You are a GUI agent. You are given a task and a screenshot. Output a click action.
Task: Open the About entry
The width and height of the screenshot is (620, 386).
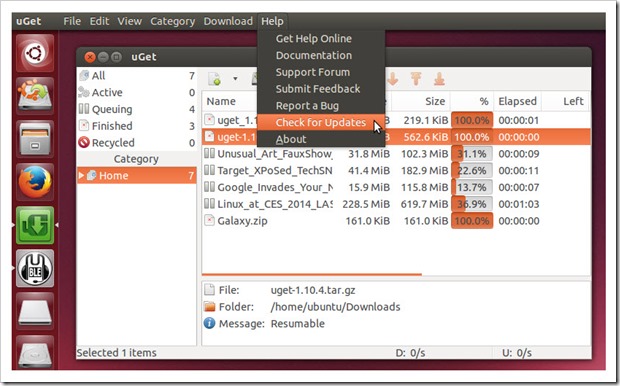[321, 139]
